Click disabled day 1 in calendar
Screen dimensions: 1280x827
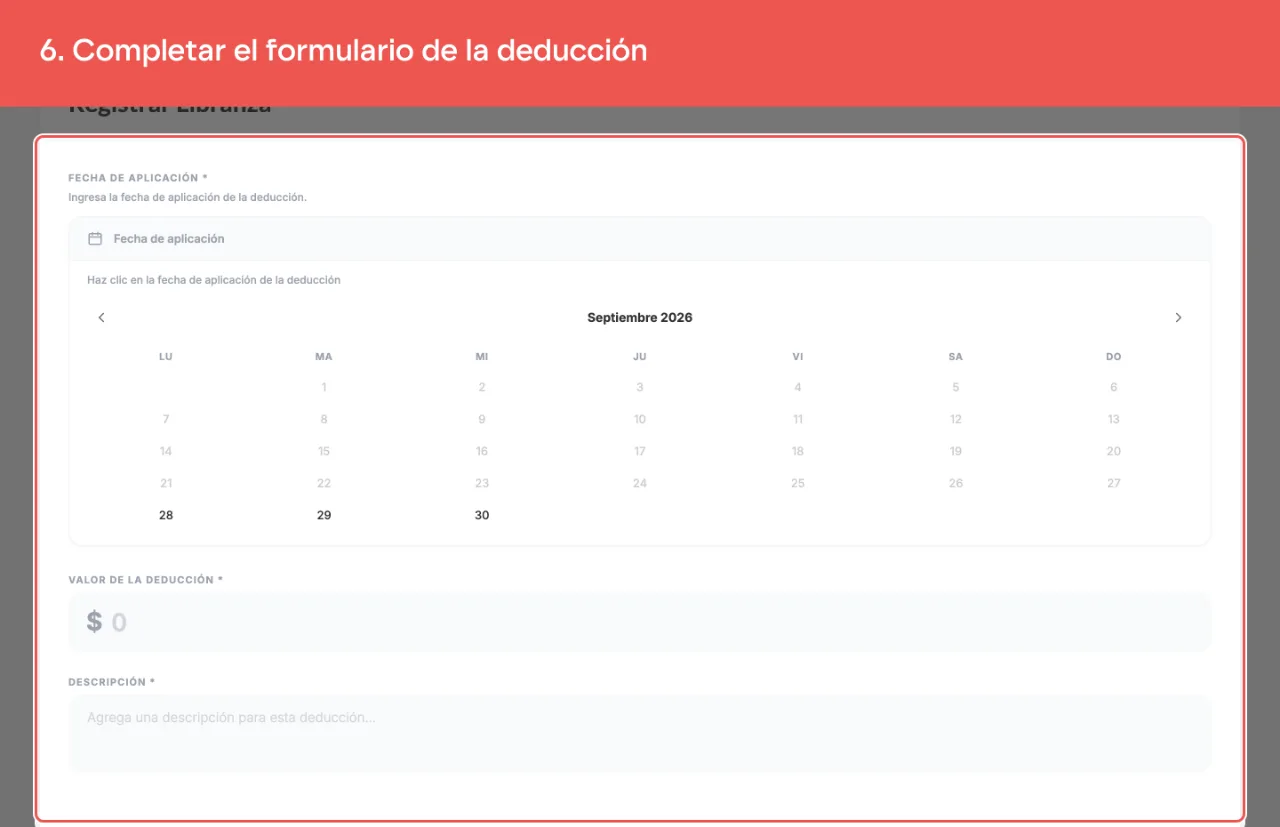tap(324, 387)
